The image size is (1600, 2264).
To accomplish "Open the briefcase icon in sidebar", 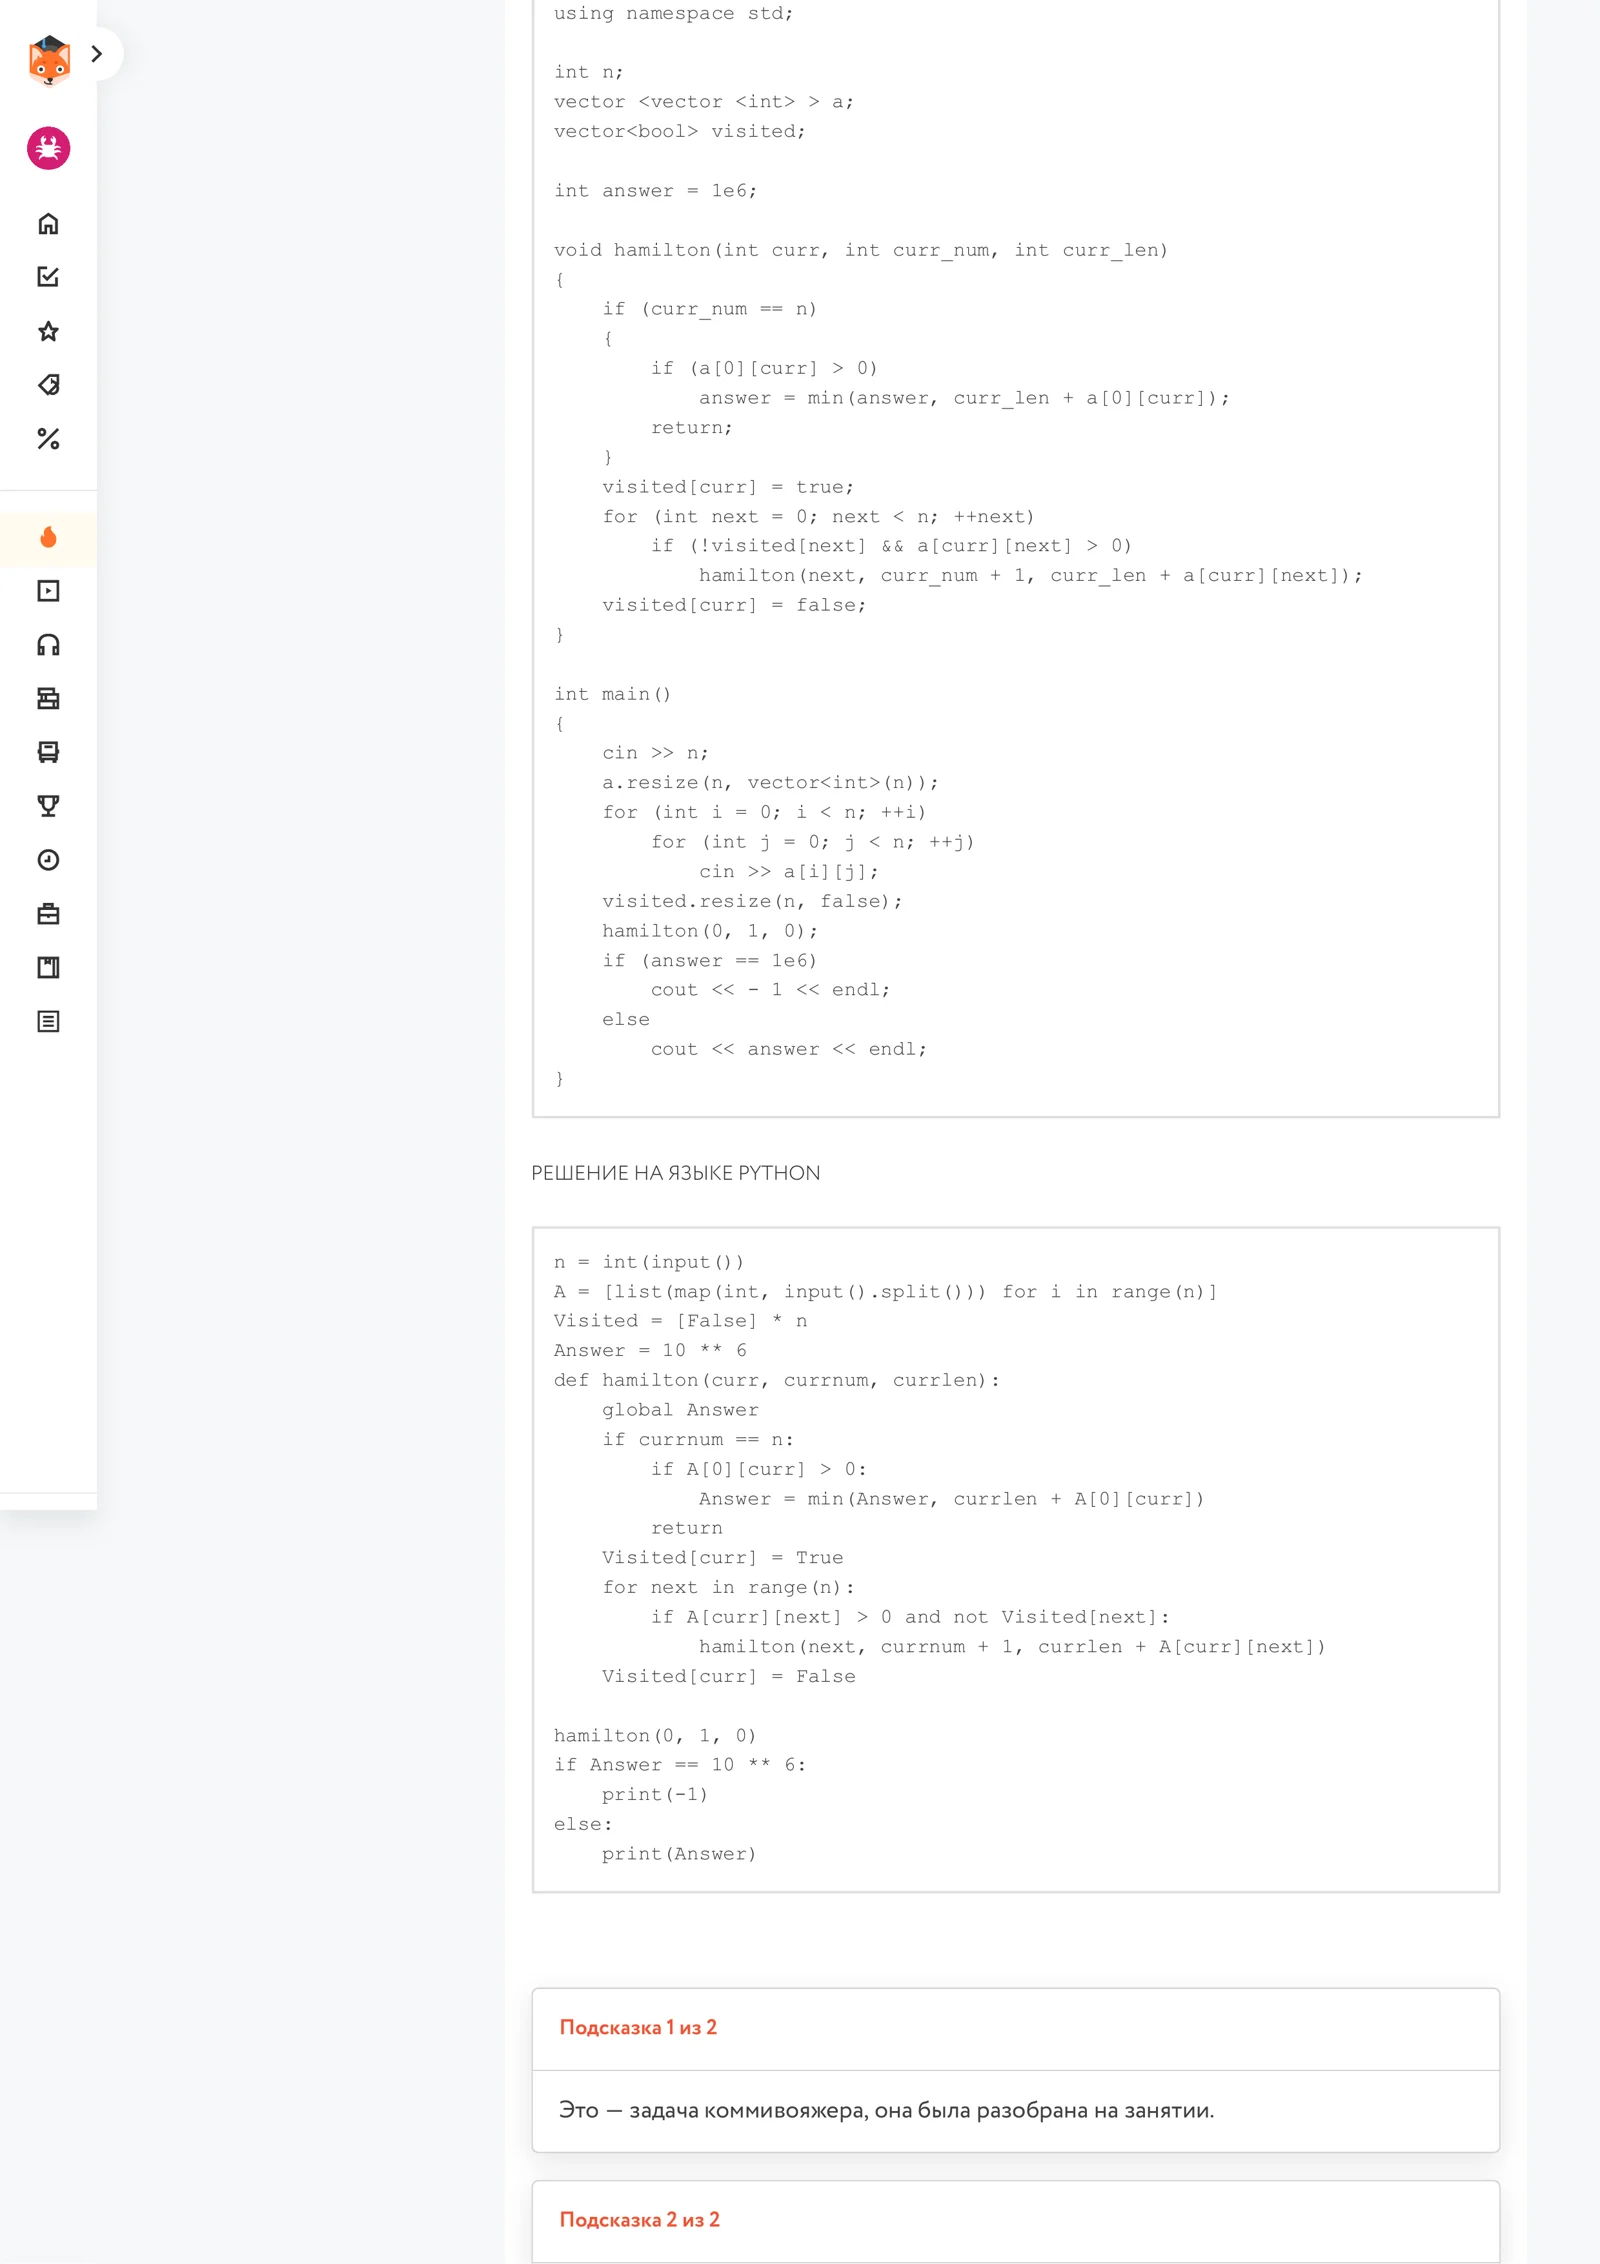I will pos(48,914).
